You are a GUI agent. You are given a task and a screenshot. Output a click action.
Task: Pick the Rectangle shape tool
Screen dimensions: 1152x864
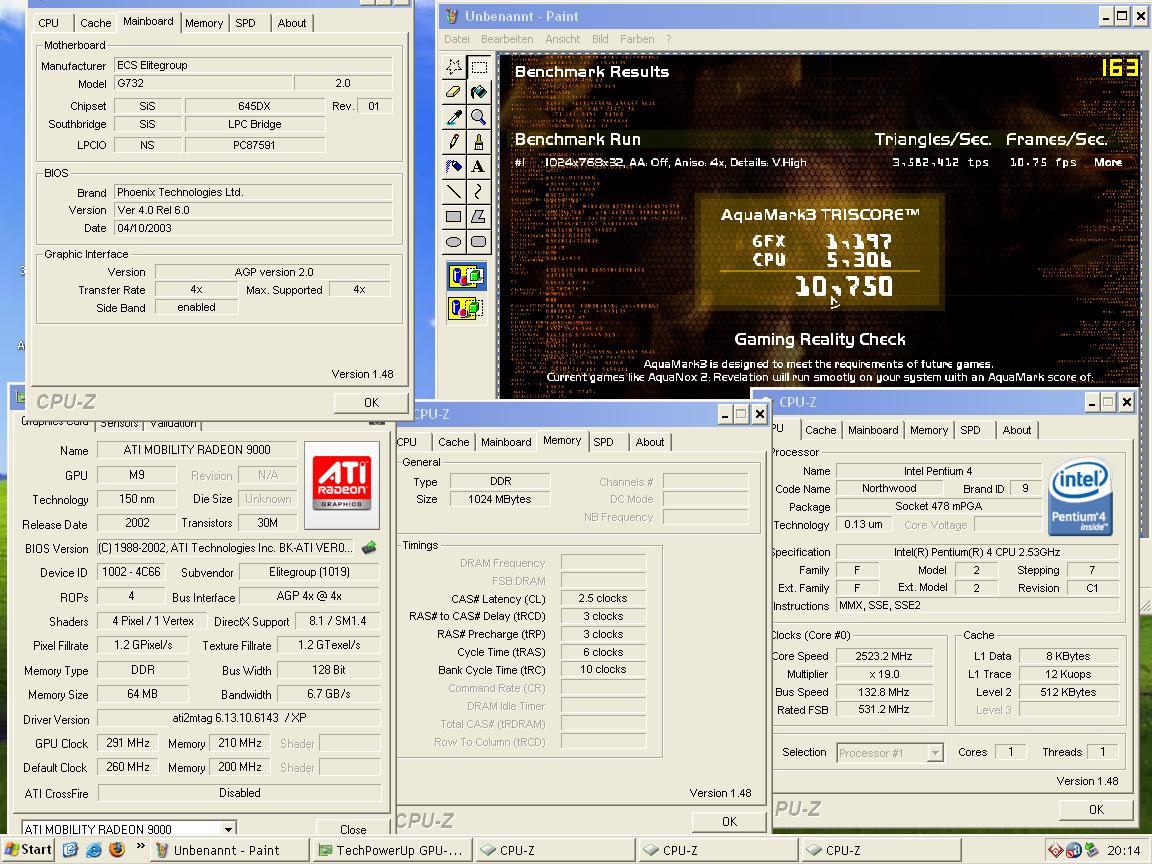pos(454,217)
